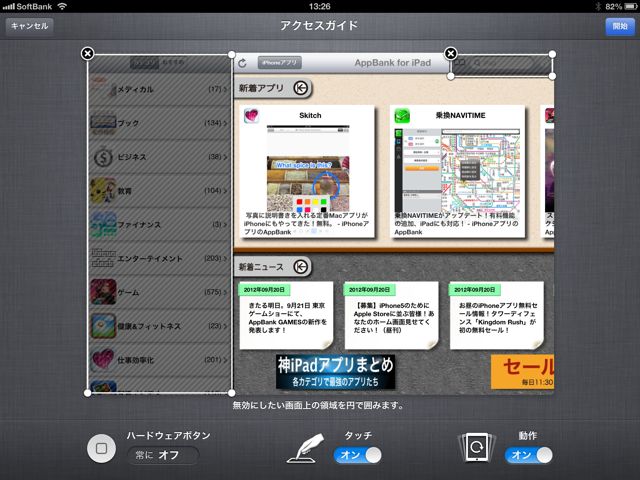Expand 仕事効率化 row chevron (201)
Viewport: 640px width, 480px height.
pyautogui.click(x=225, y=360)
